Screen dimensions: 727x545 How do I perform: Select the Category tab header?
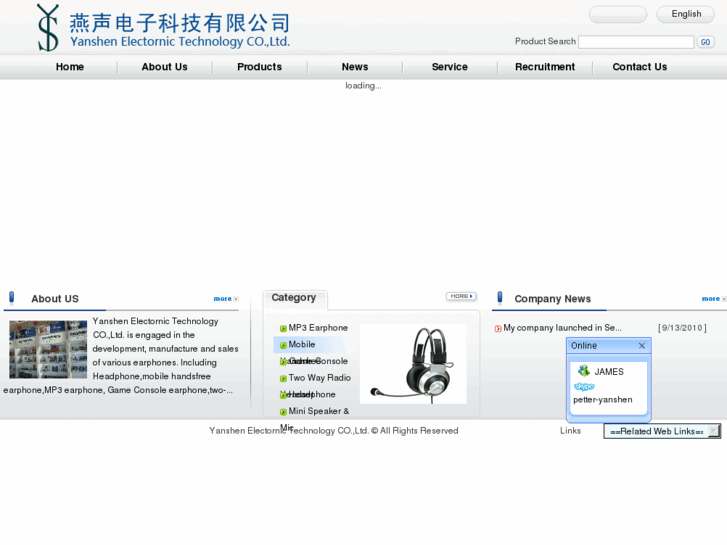pos(294,297)
